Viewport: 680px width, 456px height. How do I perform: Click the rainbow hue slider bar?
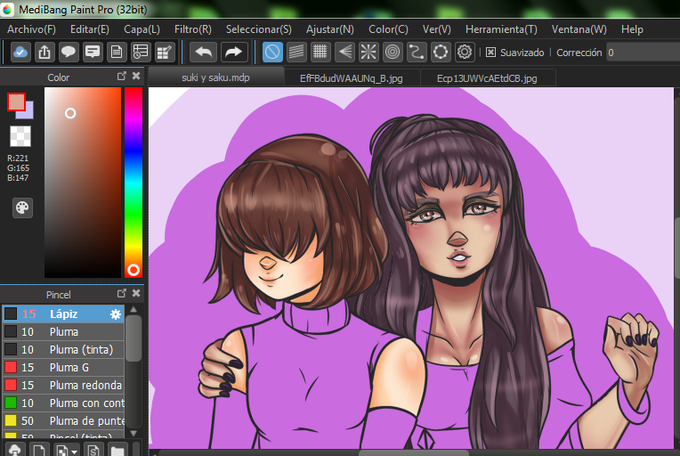coord(134,182)
